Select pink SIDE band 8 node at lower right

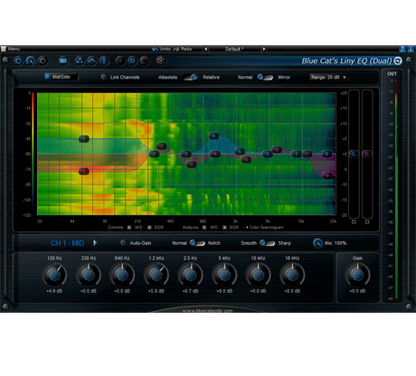pos(327,175)
